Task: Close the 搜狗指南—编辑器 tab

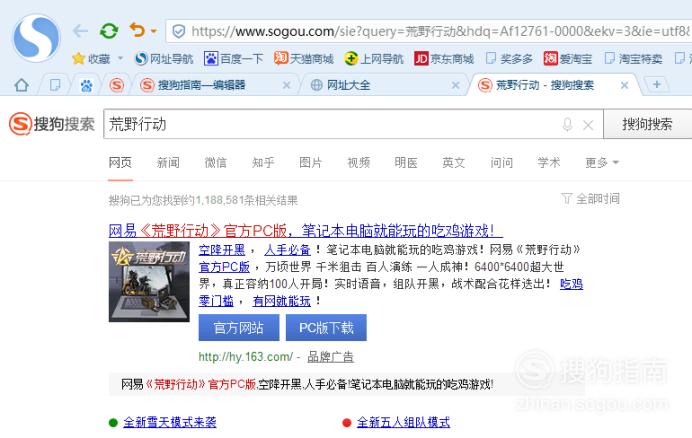Action: tap(286, 85)
